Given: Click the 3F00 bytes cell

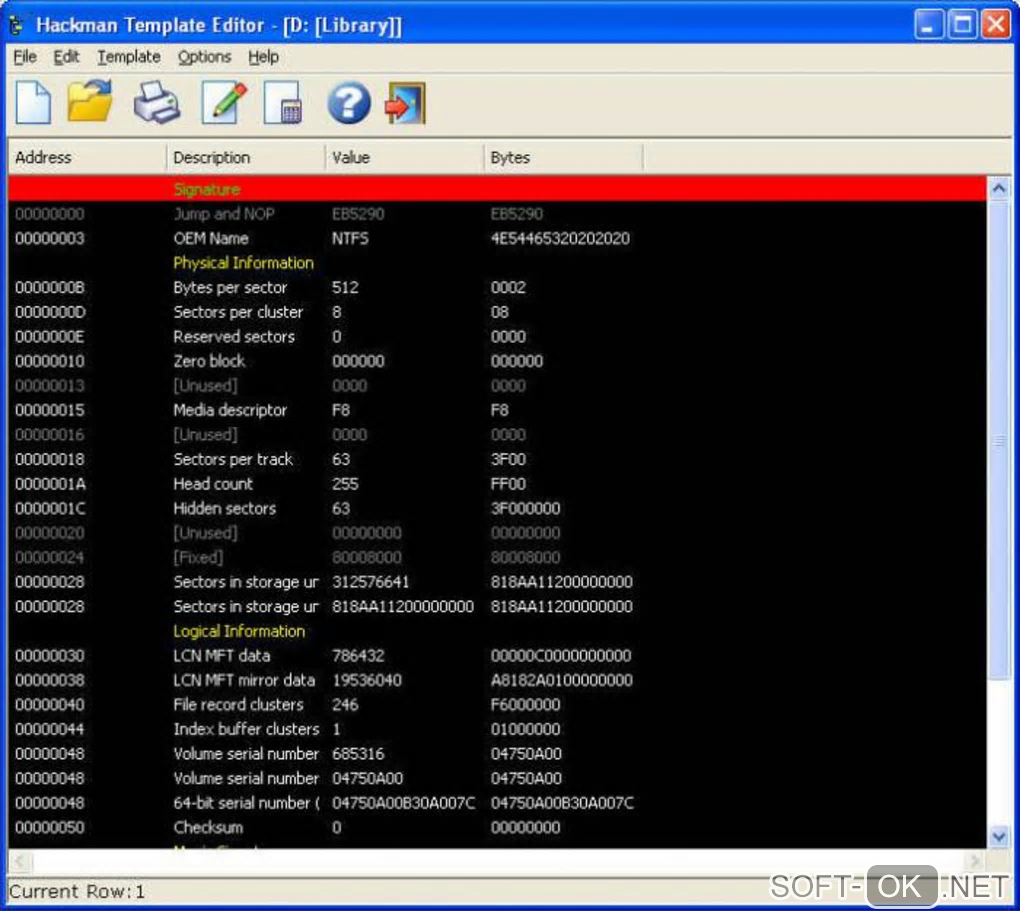Looking at the screenshot, I should [508, 459].
